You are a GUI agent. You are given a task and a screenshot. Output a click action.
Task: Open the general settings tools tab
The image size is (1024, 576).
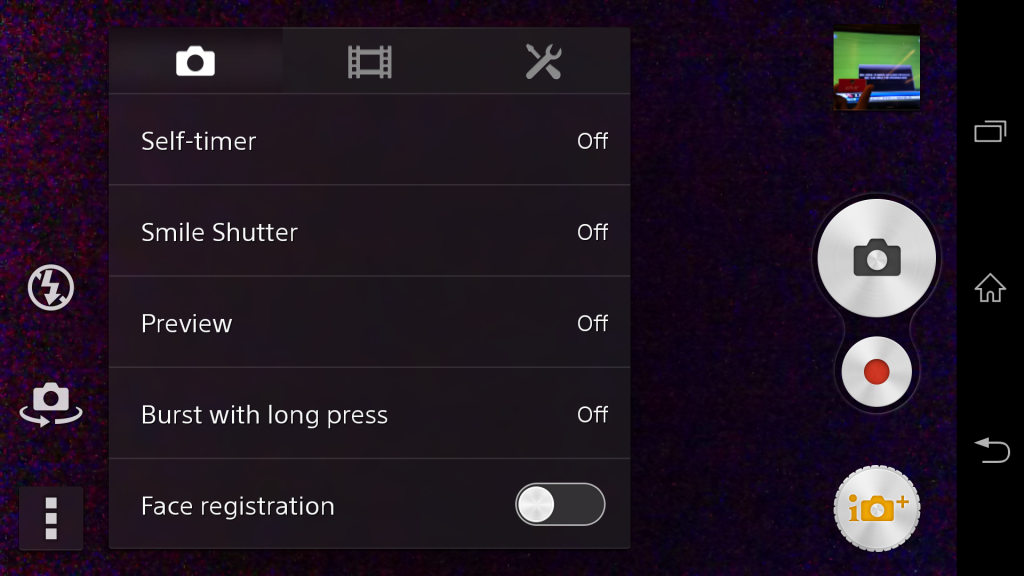[543, 61]
